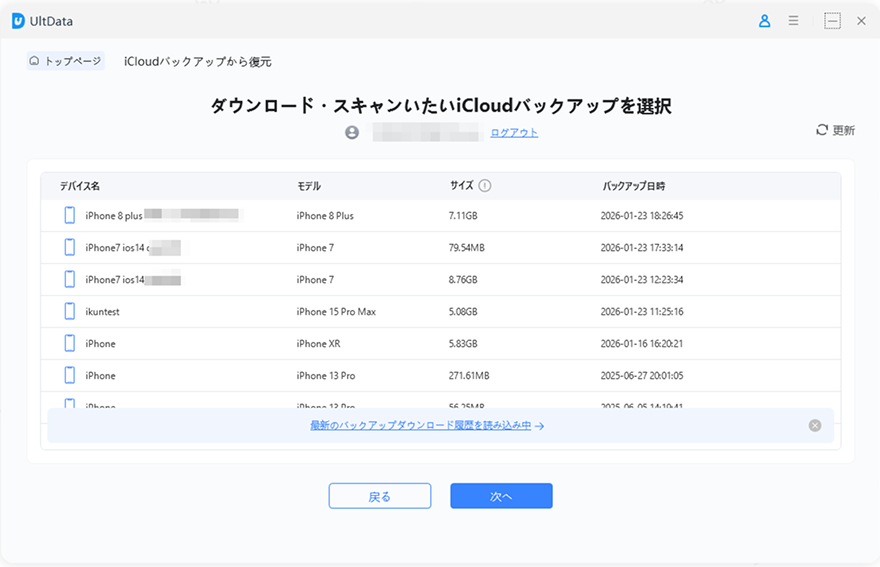Click the 8.76GB size cell

coord(463,280)
